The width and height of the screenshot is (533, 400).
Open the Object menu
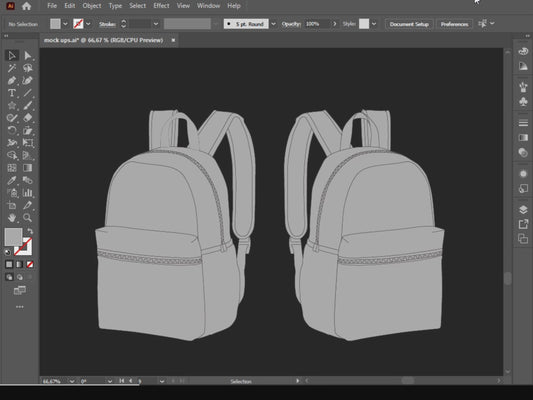tap(92, 6)
